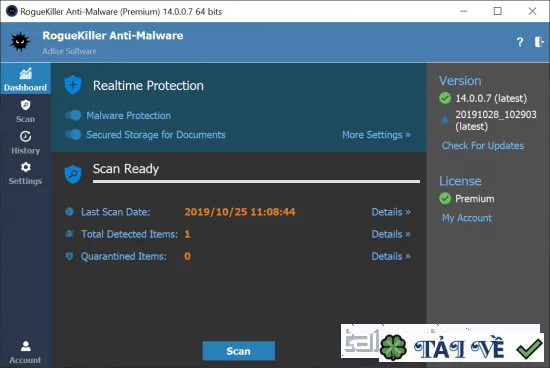Click the RogueKiller bug logo in header

click(20, 42)
